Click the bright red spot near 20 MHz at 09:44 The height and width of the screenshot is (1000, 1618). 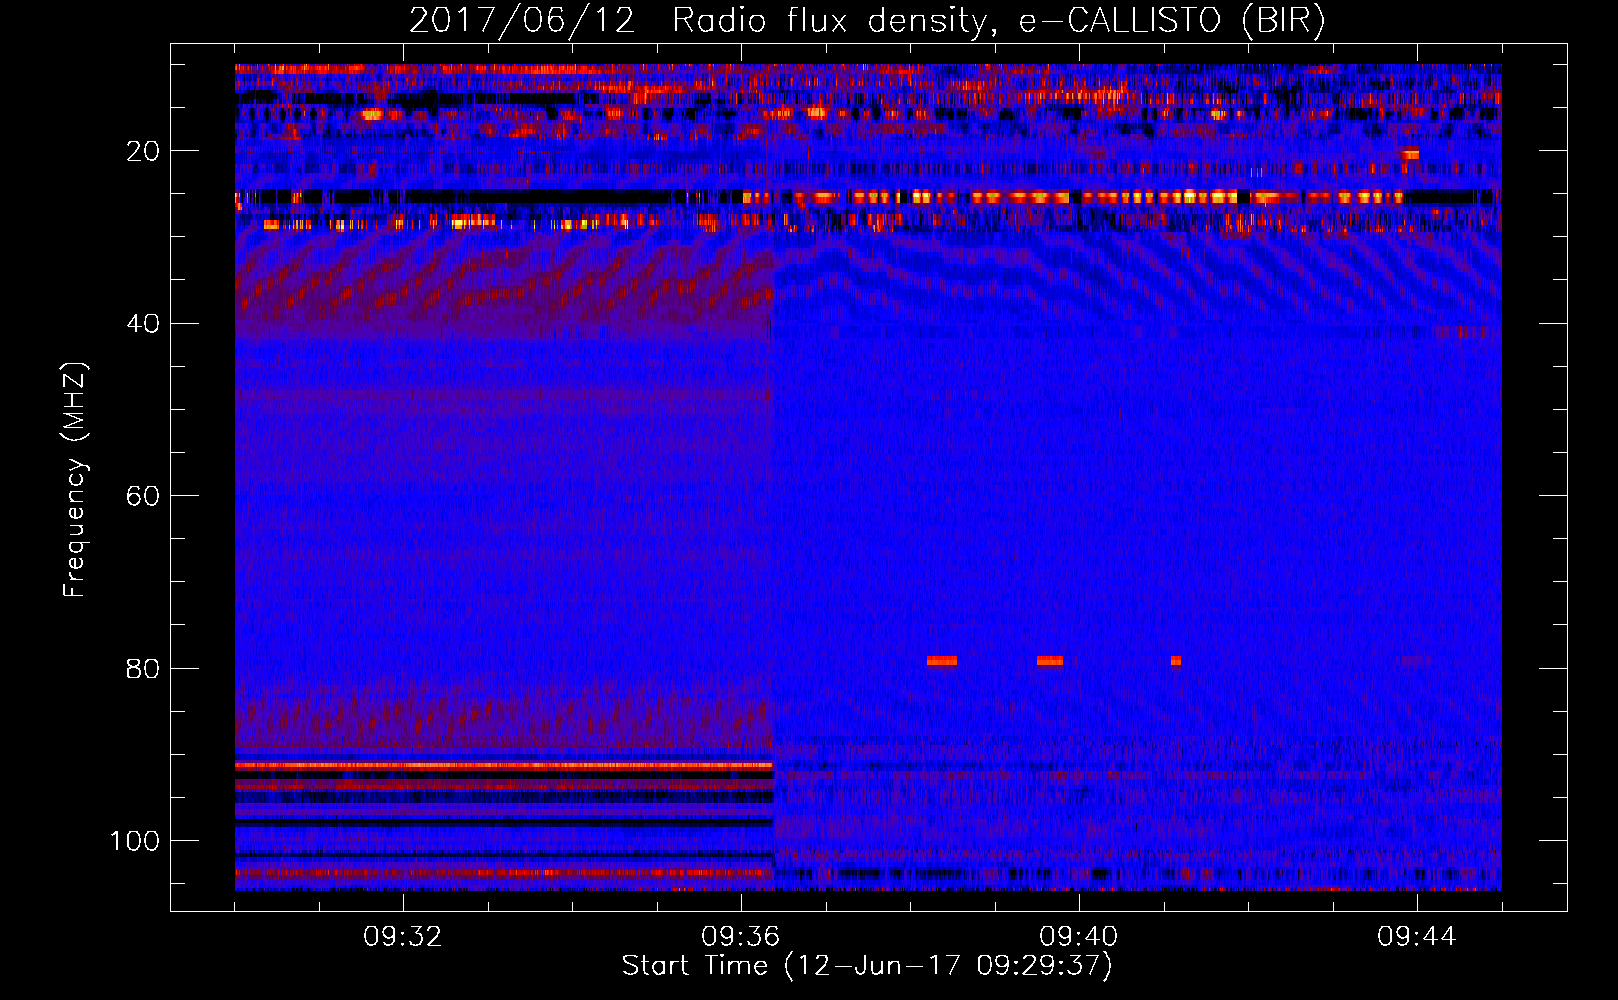pos(1410,154)
